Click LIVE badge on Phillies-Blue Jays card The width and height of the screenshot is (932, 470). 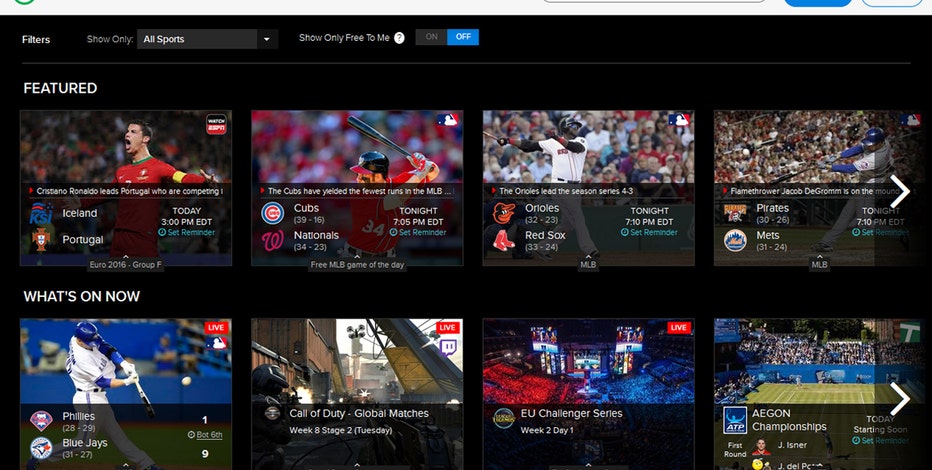click(x=216, y=327)
